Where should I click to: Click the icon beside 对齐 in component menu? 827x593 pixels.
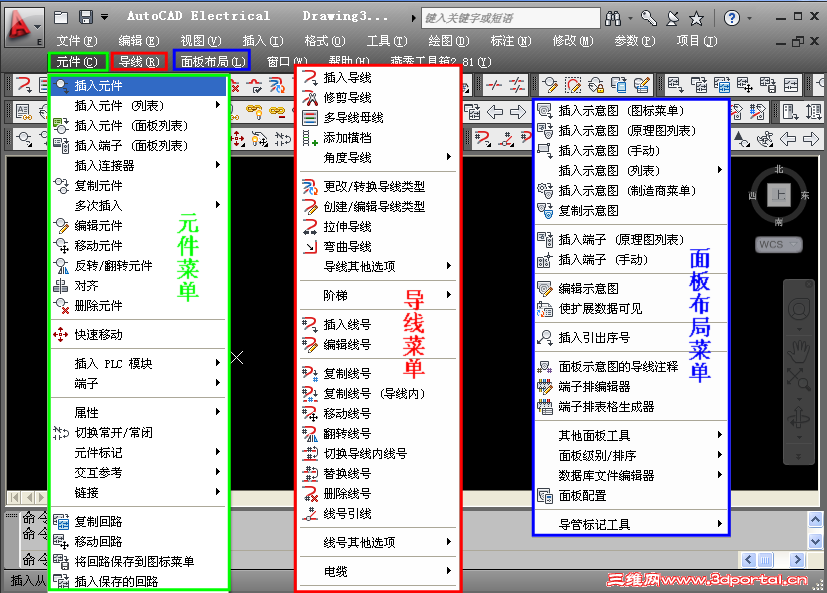[61, 286]
